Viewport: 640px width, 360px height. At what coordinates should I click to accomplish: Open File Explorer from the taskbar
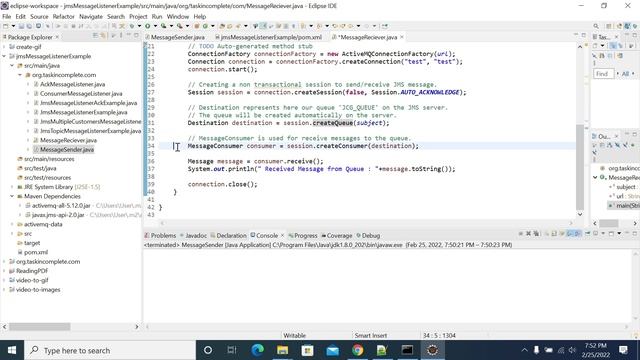pyautogui.click(x=282, y=350)
